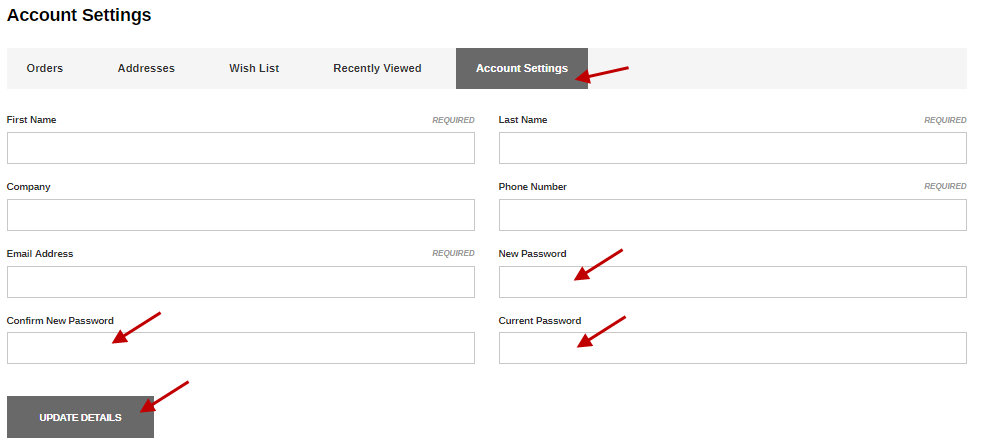Click into the Company field
989x442 pixels.
241,215
